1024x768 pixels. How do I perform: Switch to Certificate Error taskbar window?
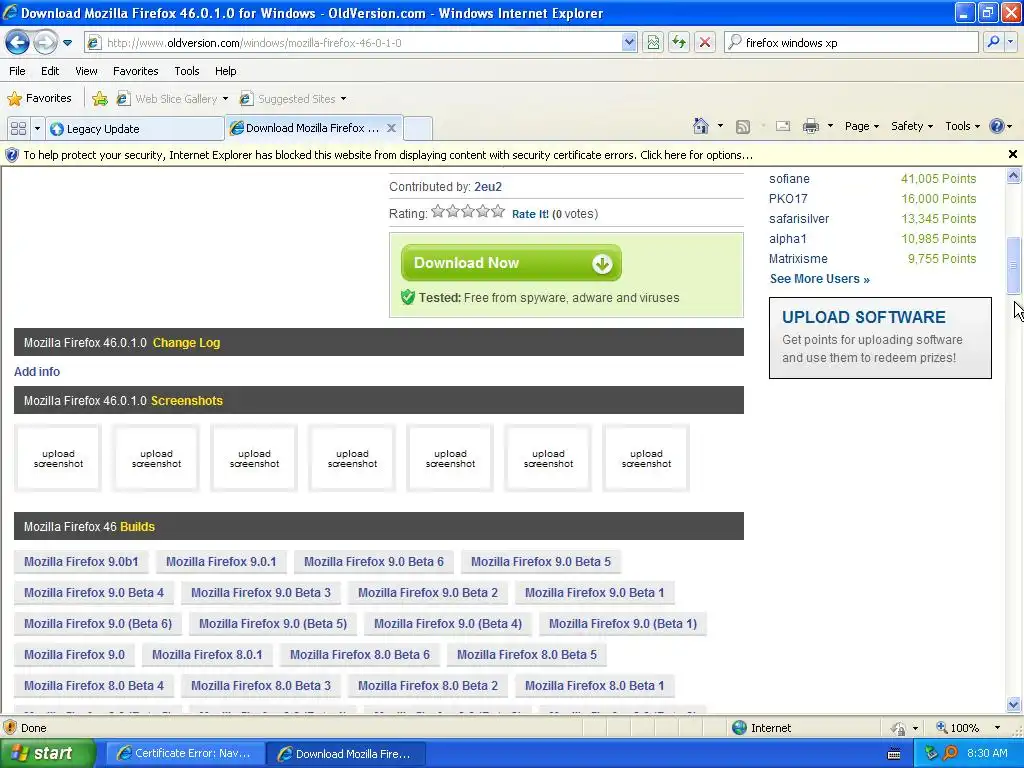click(x=185, y=754)
